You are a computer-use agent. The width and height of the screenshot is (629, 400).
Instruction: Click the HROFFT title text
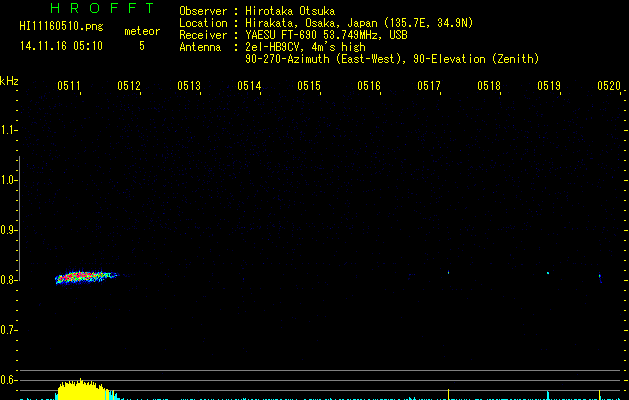pyautogui.click(x=102, y=8)
